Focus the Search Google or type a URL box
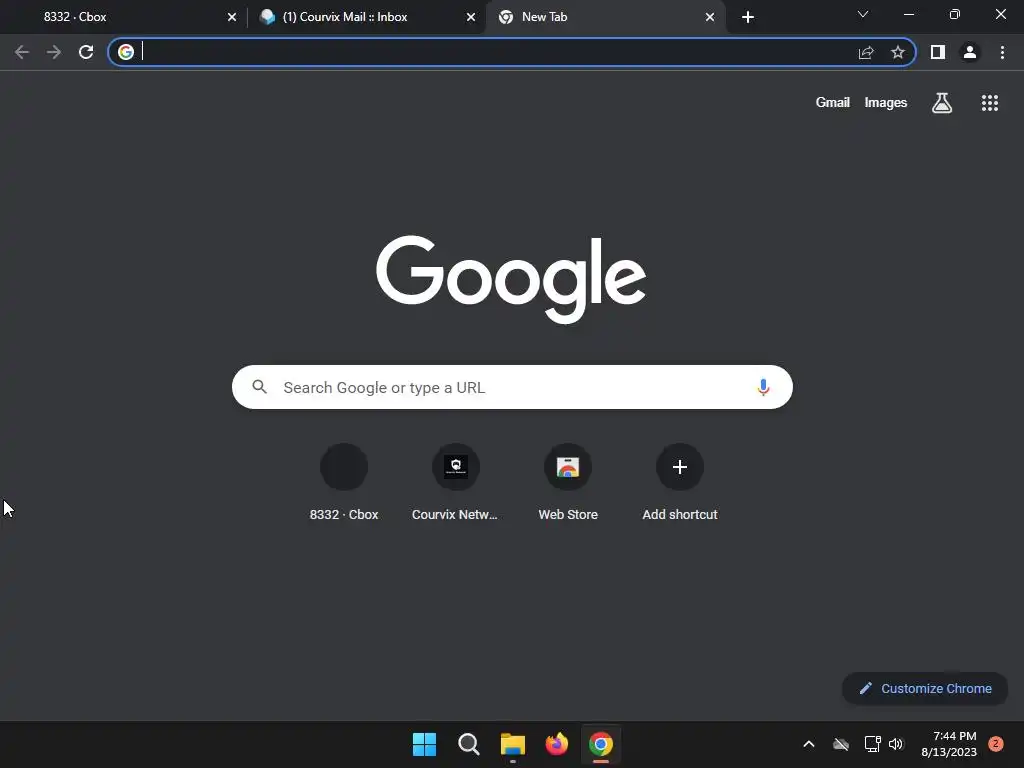 (512, 387)
